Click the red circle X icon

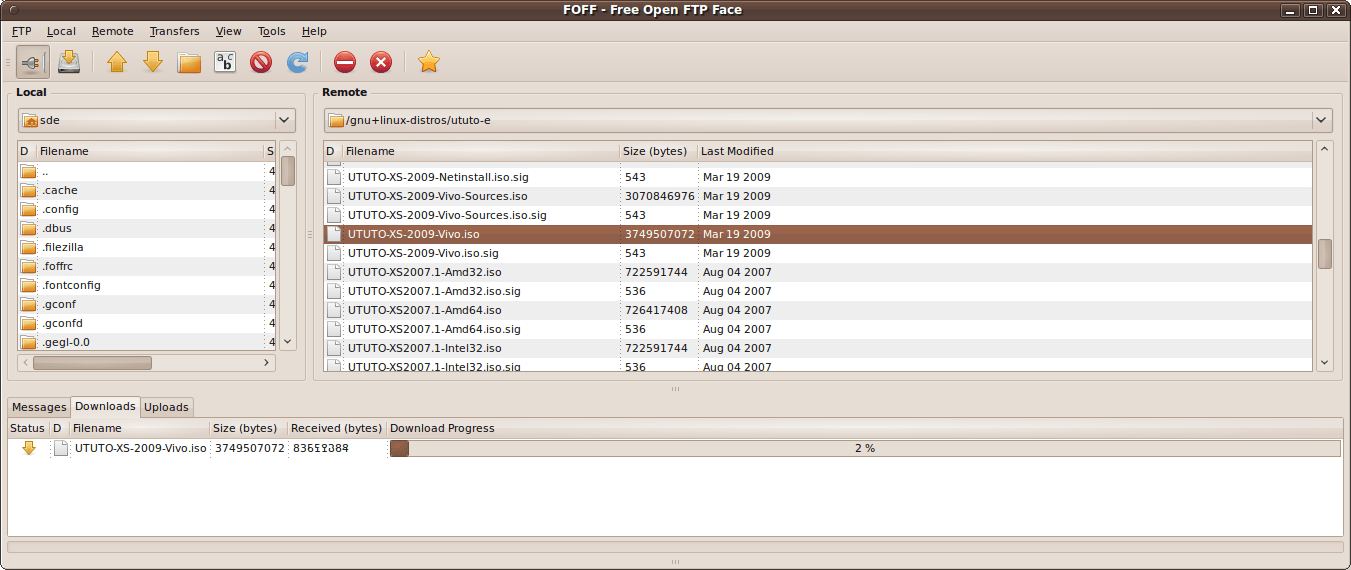[x=381, y=62]
